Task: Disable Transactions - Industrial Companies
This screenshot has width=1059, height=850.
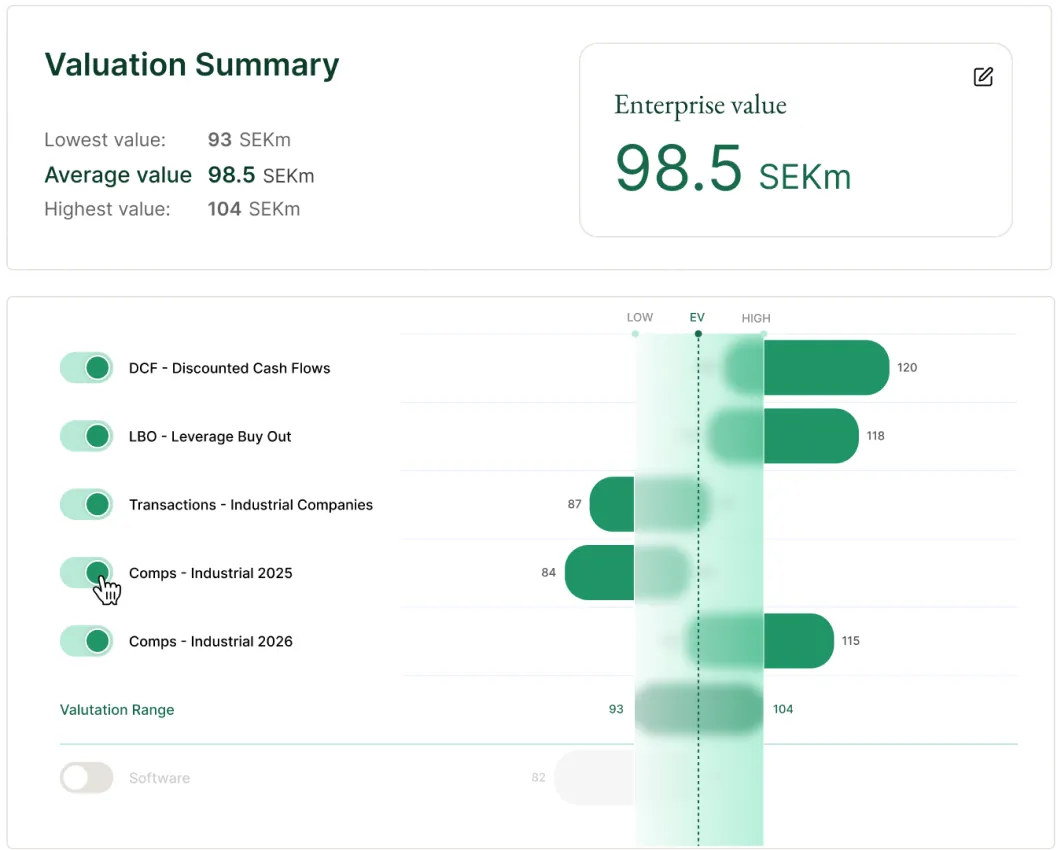Action: 86,504
